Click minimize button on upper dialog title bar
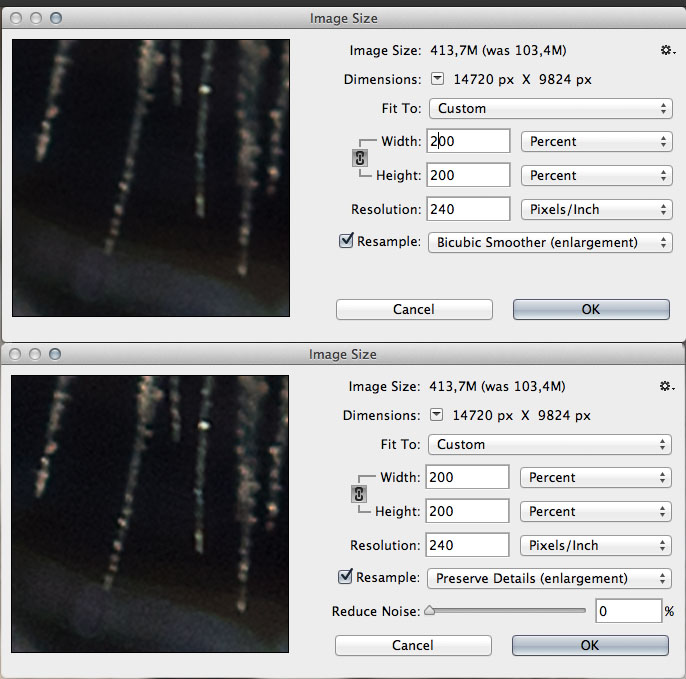This screenshot has width=686, height=679. (x=36, y=18)
